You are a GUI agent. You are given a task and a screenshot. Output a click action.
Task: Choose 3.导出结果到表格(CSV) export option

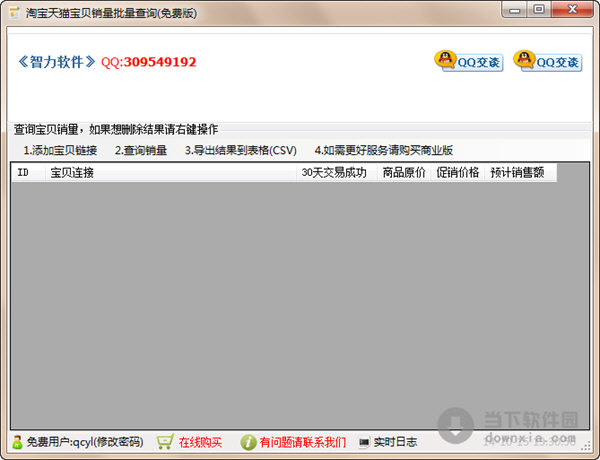click(x=241, y=150)
